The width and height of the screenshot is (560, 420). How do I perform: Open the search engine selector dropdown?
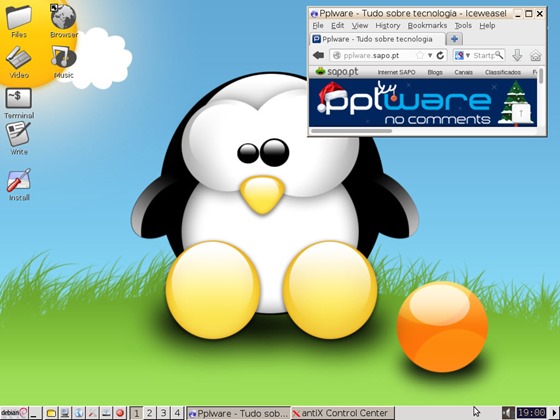pyautogui.click(x=462, y=55)
